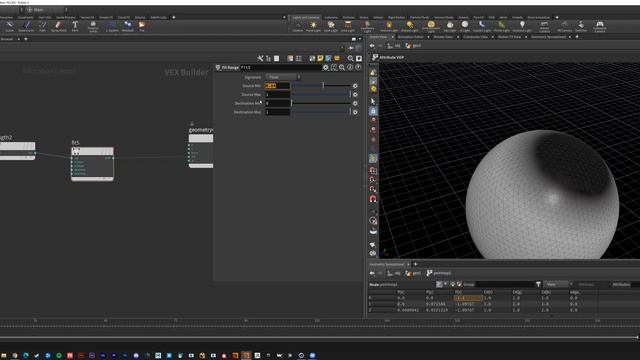Open the Destination Min parameter gear menu
The width and height of the screenshot is (640, 360).
[355, 103]
